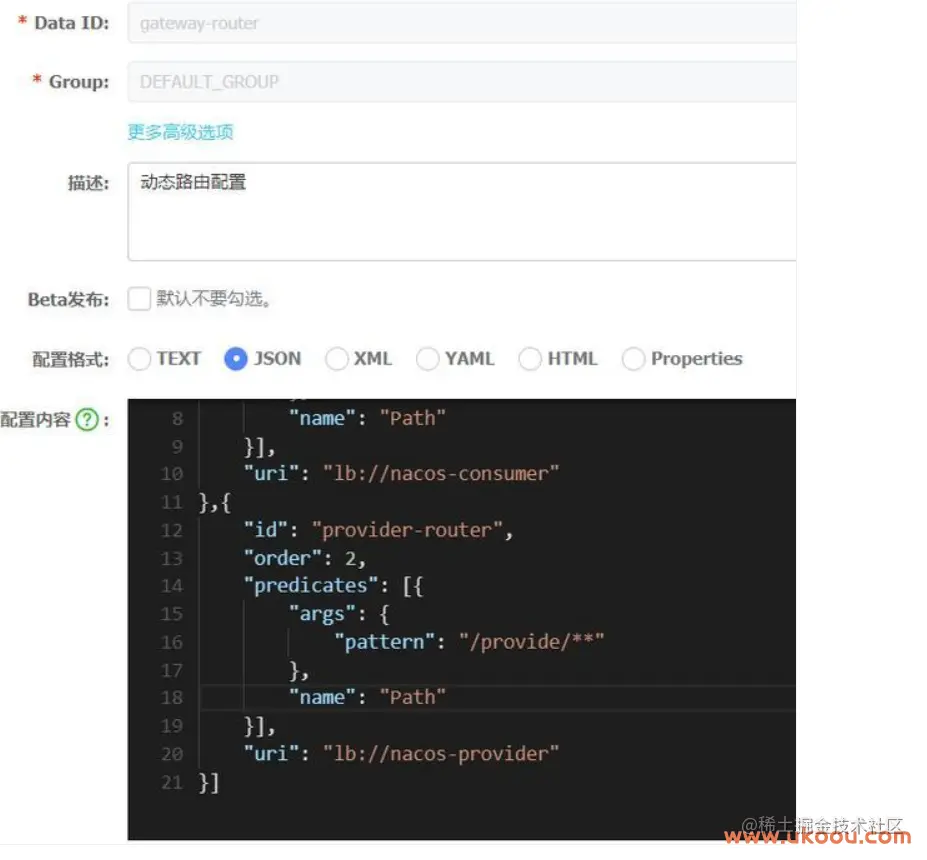Click the "order": 2 line
Viewport: 927px width, 860px height.
click(x=305, y=559)
